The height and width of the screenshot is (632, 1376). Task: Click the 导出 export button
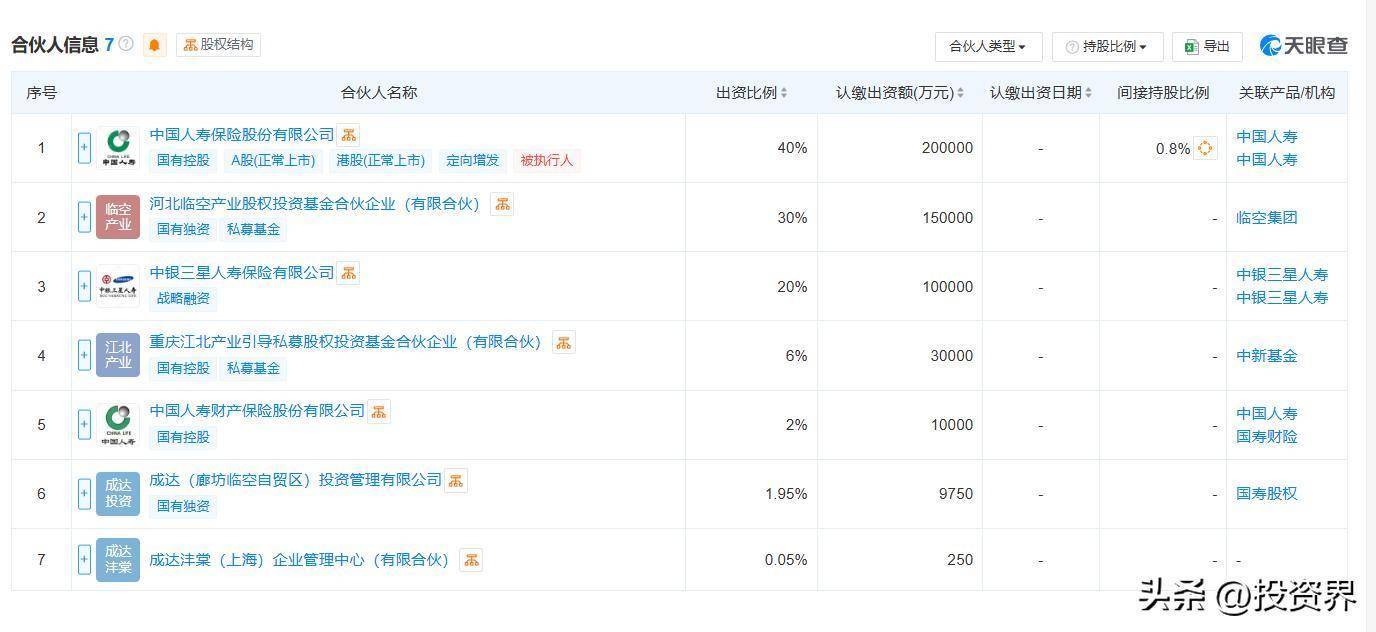[1207, 46]
